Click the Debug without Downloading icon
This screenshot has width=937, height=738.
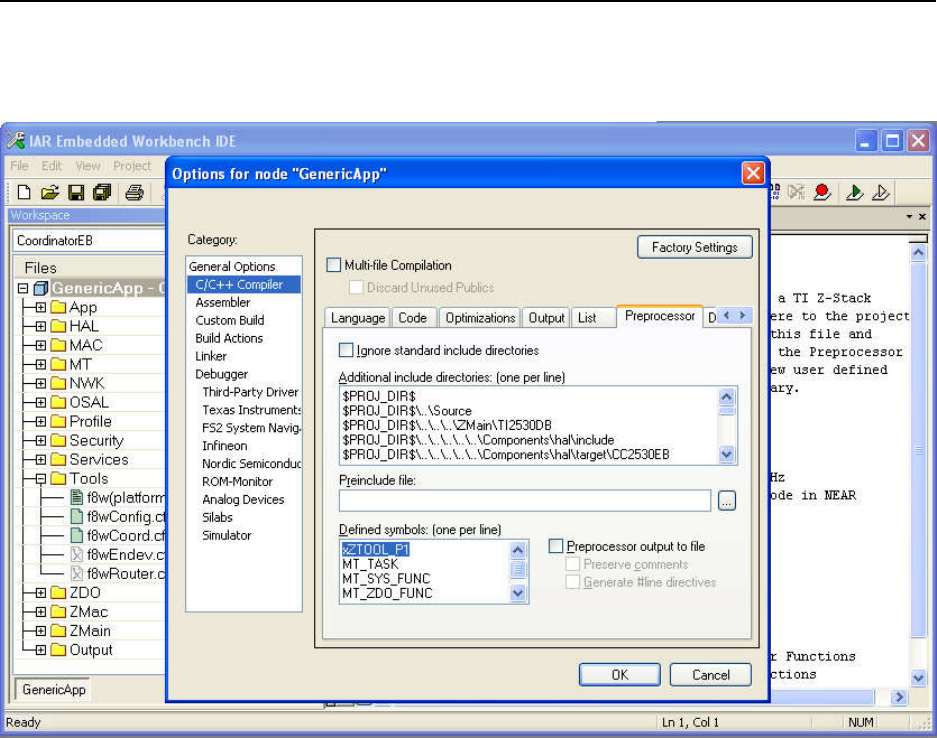click(880, 192)
